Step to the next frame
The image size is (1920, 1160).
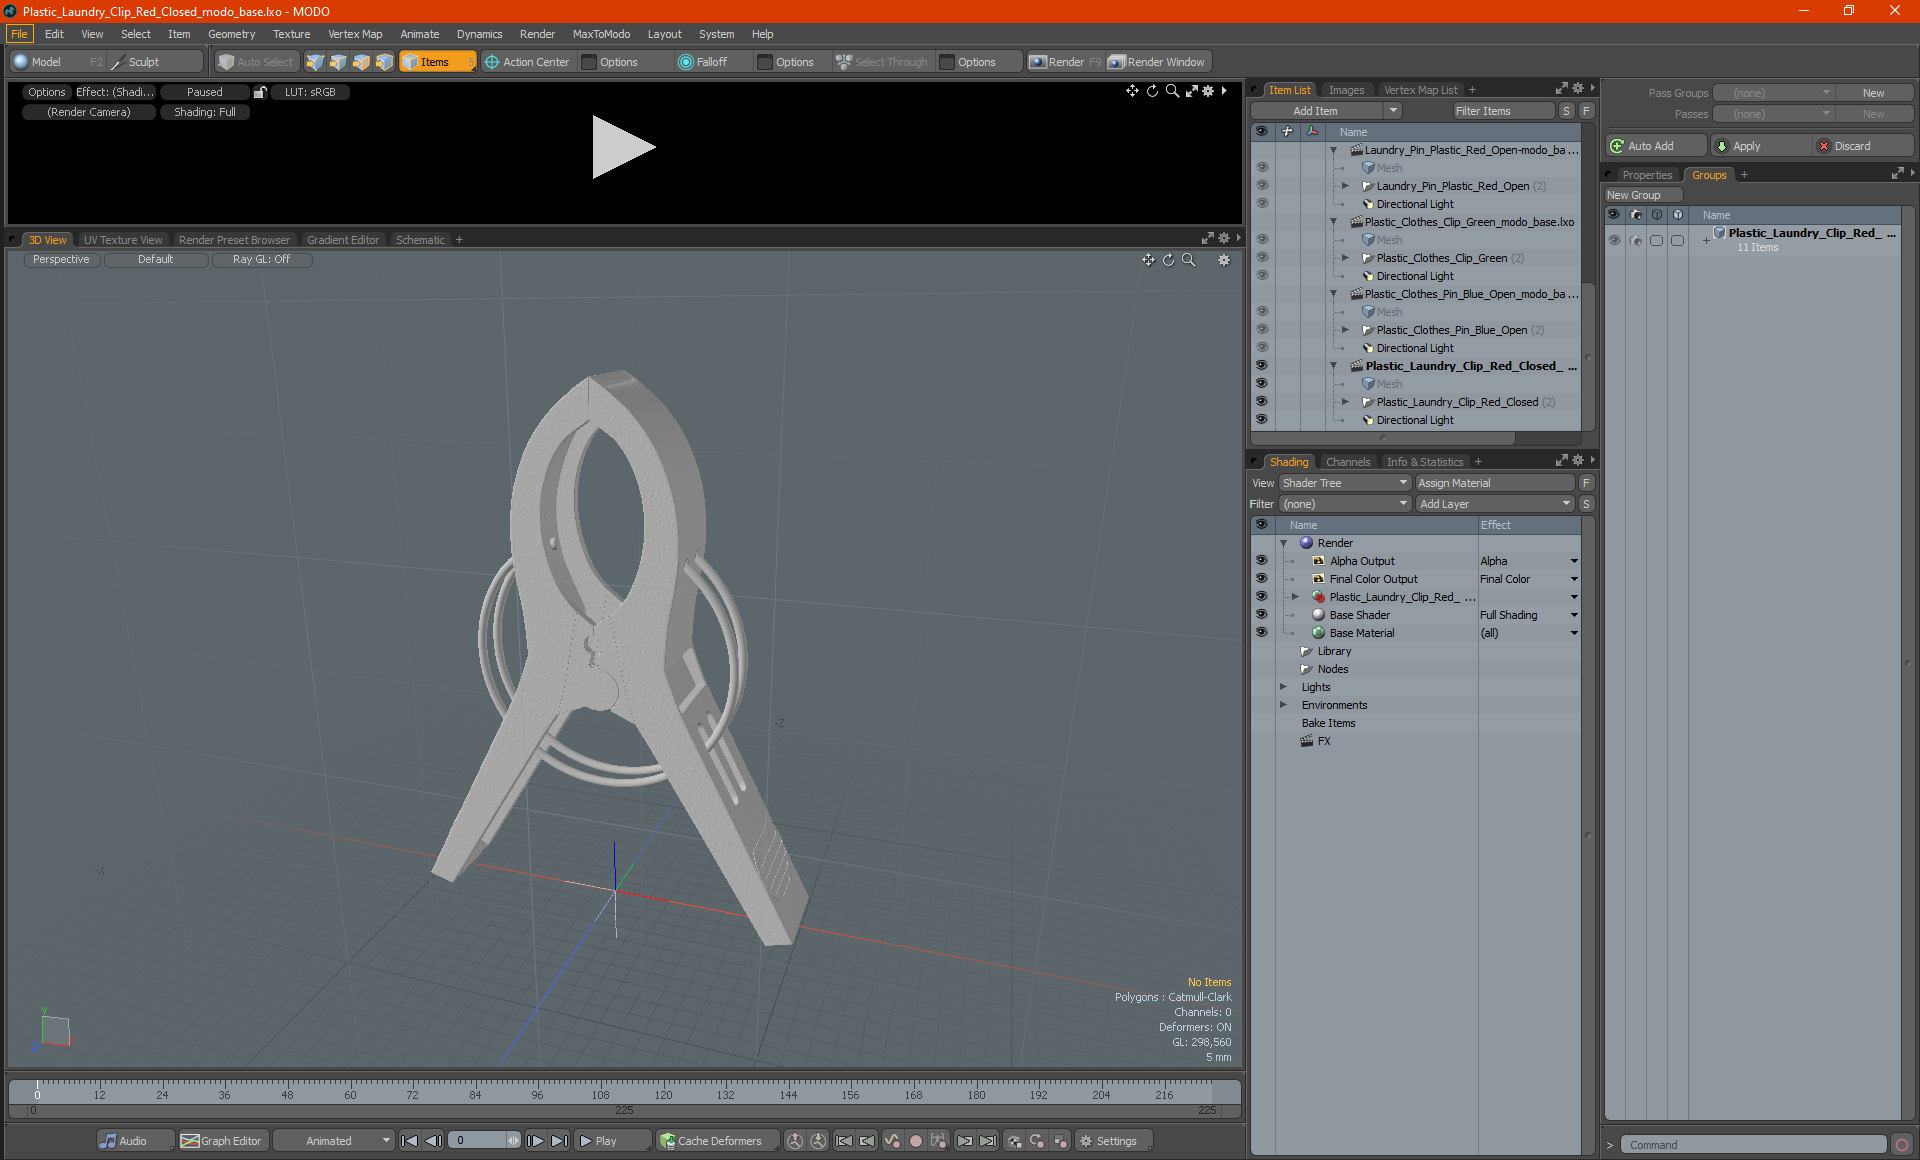pos(536,1141)
